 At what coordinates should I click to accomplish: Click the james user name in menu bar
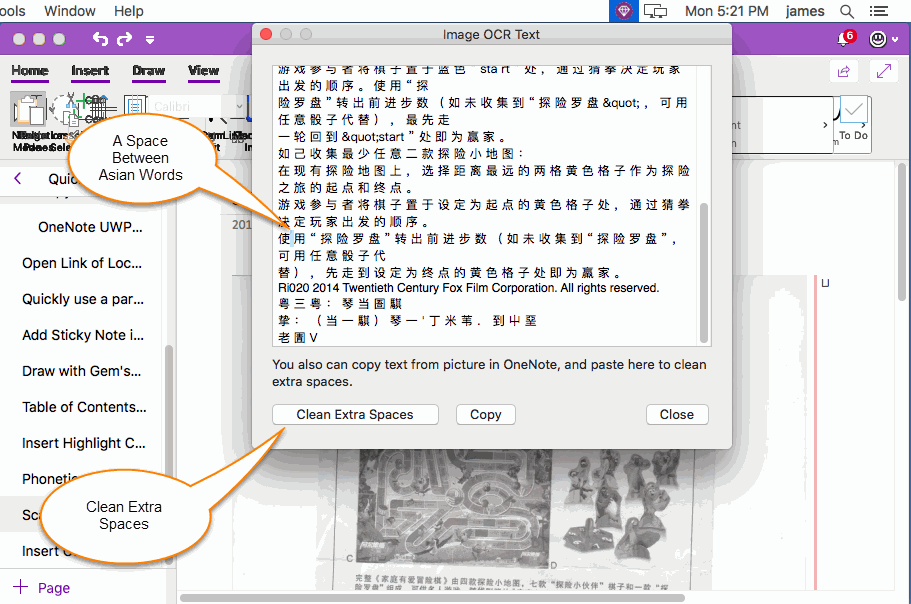tap(805, 11)
